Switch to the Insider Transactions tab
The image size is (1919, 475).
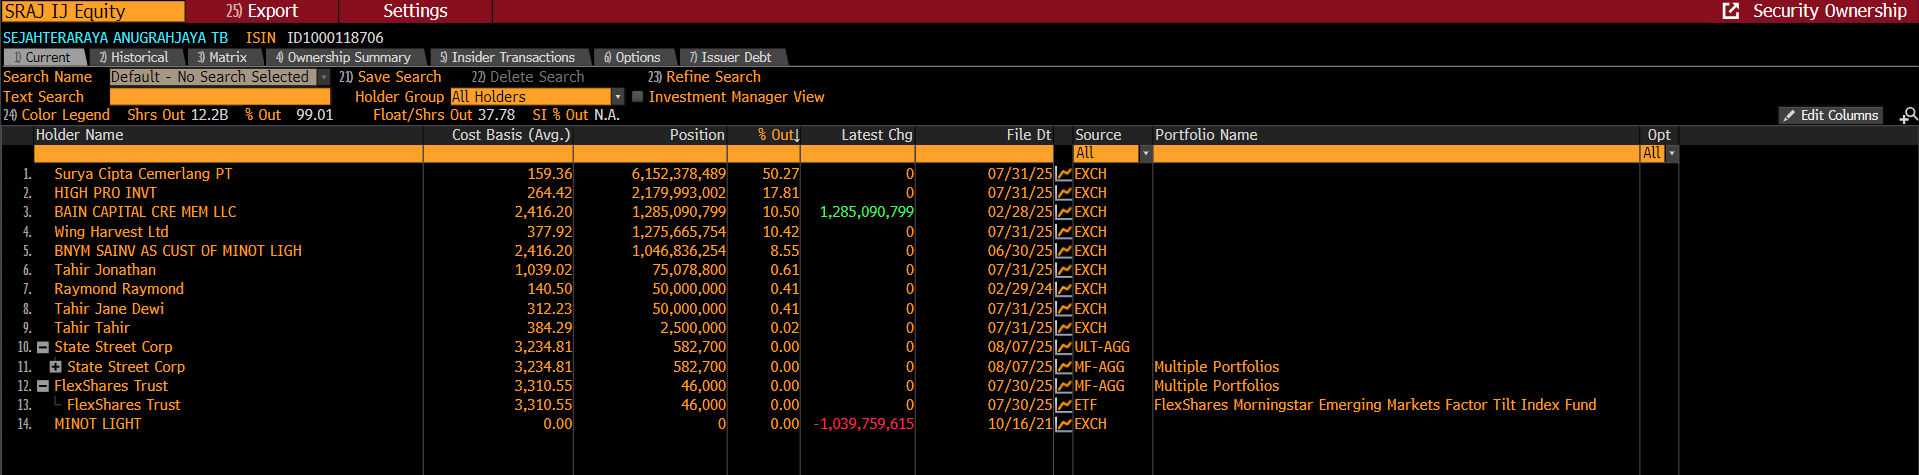click(x=508, y=58)
